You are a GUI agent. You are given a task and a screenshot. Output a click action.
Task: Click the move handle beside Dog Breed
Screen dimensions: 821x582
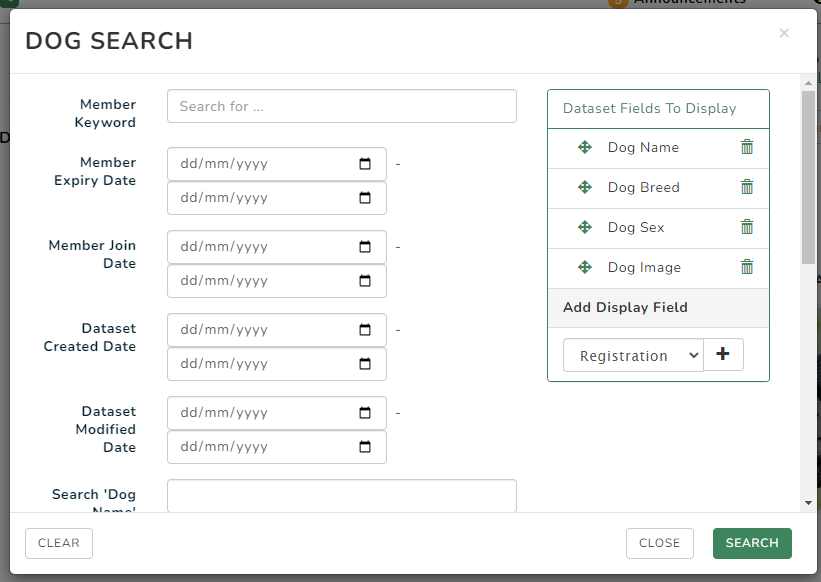coord(585,187)
